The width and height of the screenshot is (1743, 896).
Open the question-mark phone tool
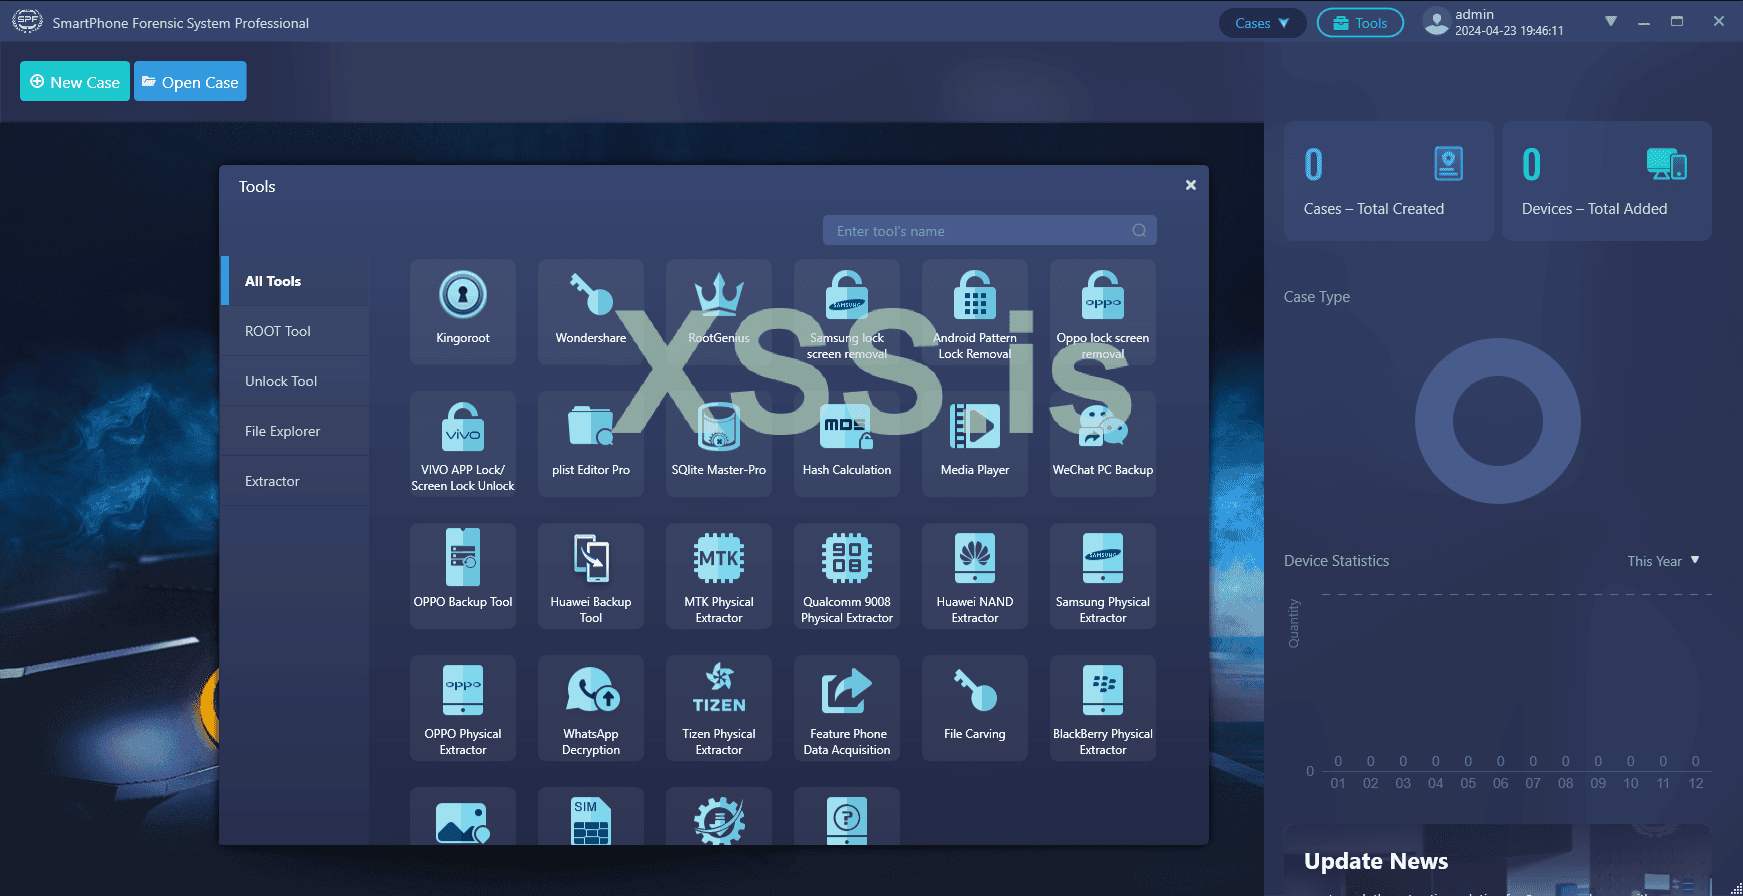click(x=847, y=816)
